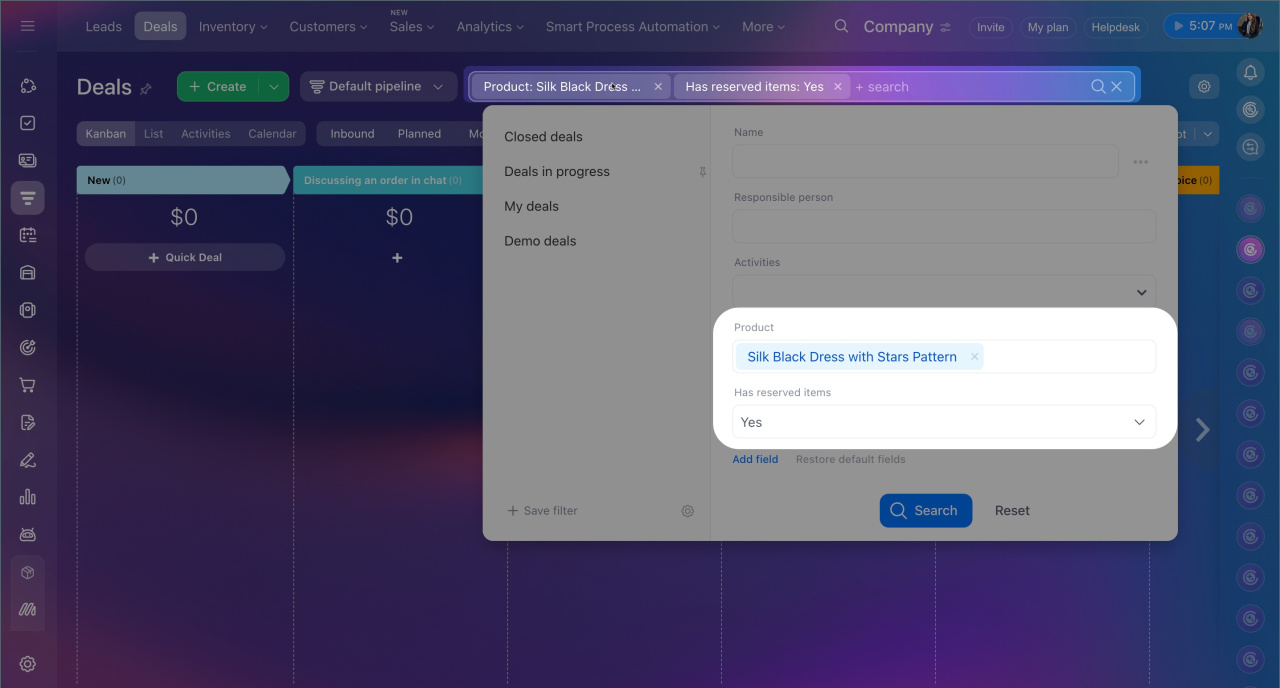
Task: Click the calendar icon in left sidebar
Action: pos(28,235)
